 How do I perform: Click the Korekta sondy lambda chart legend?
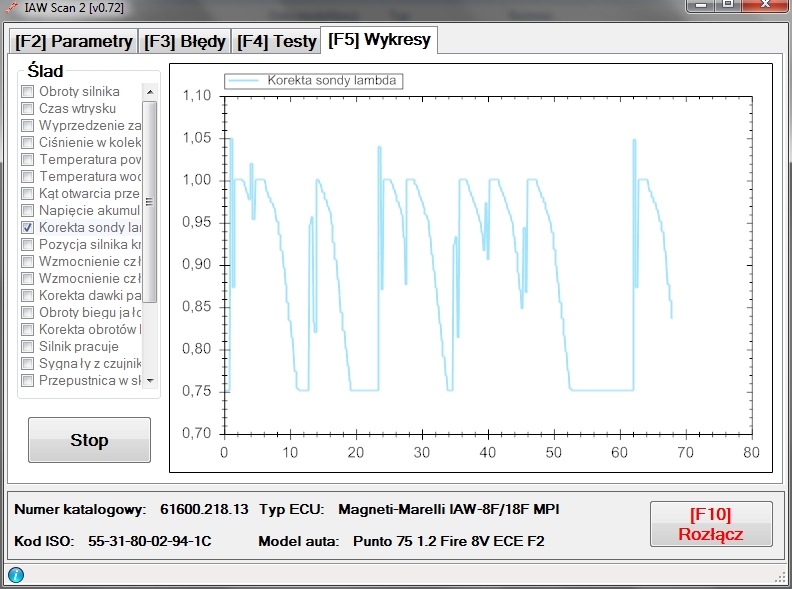click(x=314, y=81)
